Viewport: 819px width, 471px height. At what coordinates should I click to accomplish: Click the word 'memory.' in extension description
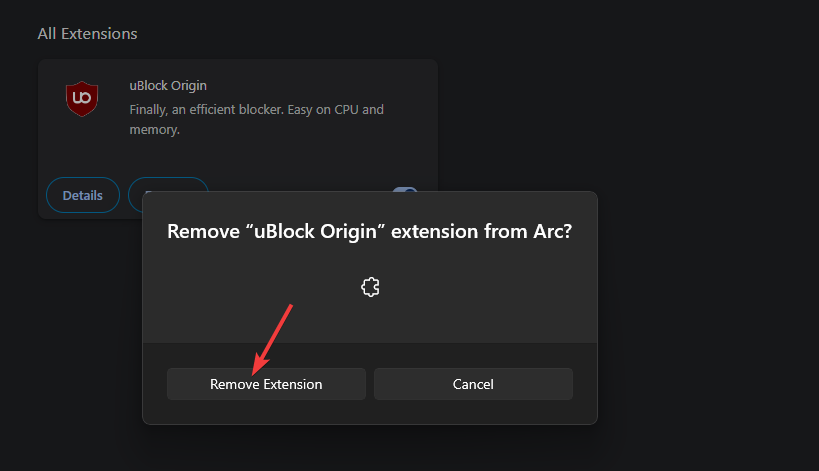tap(155, 129)
